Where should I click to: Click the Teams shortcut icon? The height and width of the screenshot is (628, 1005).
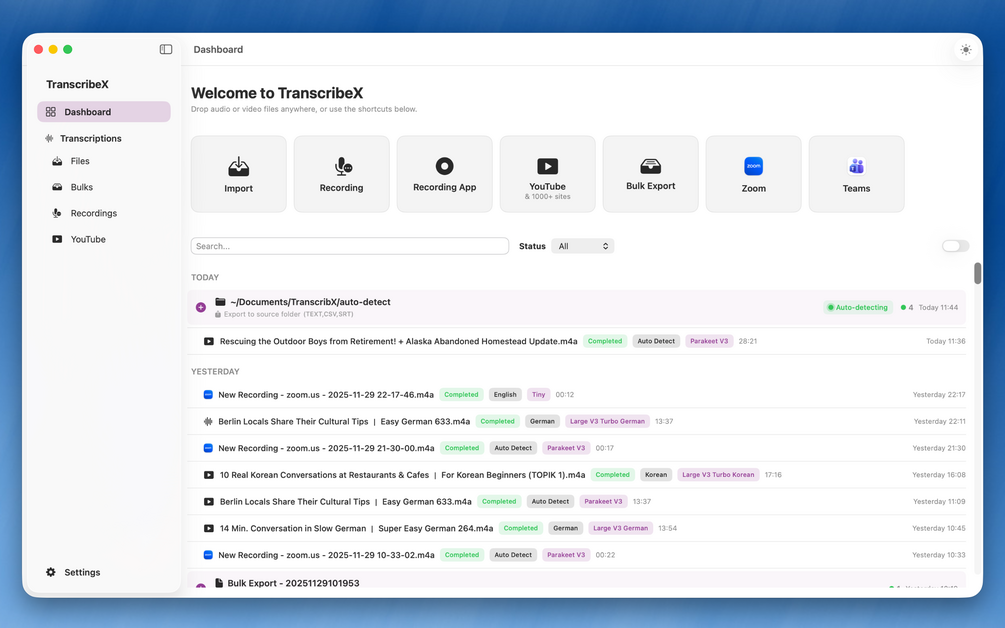[856, 166]
